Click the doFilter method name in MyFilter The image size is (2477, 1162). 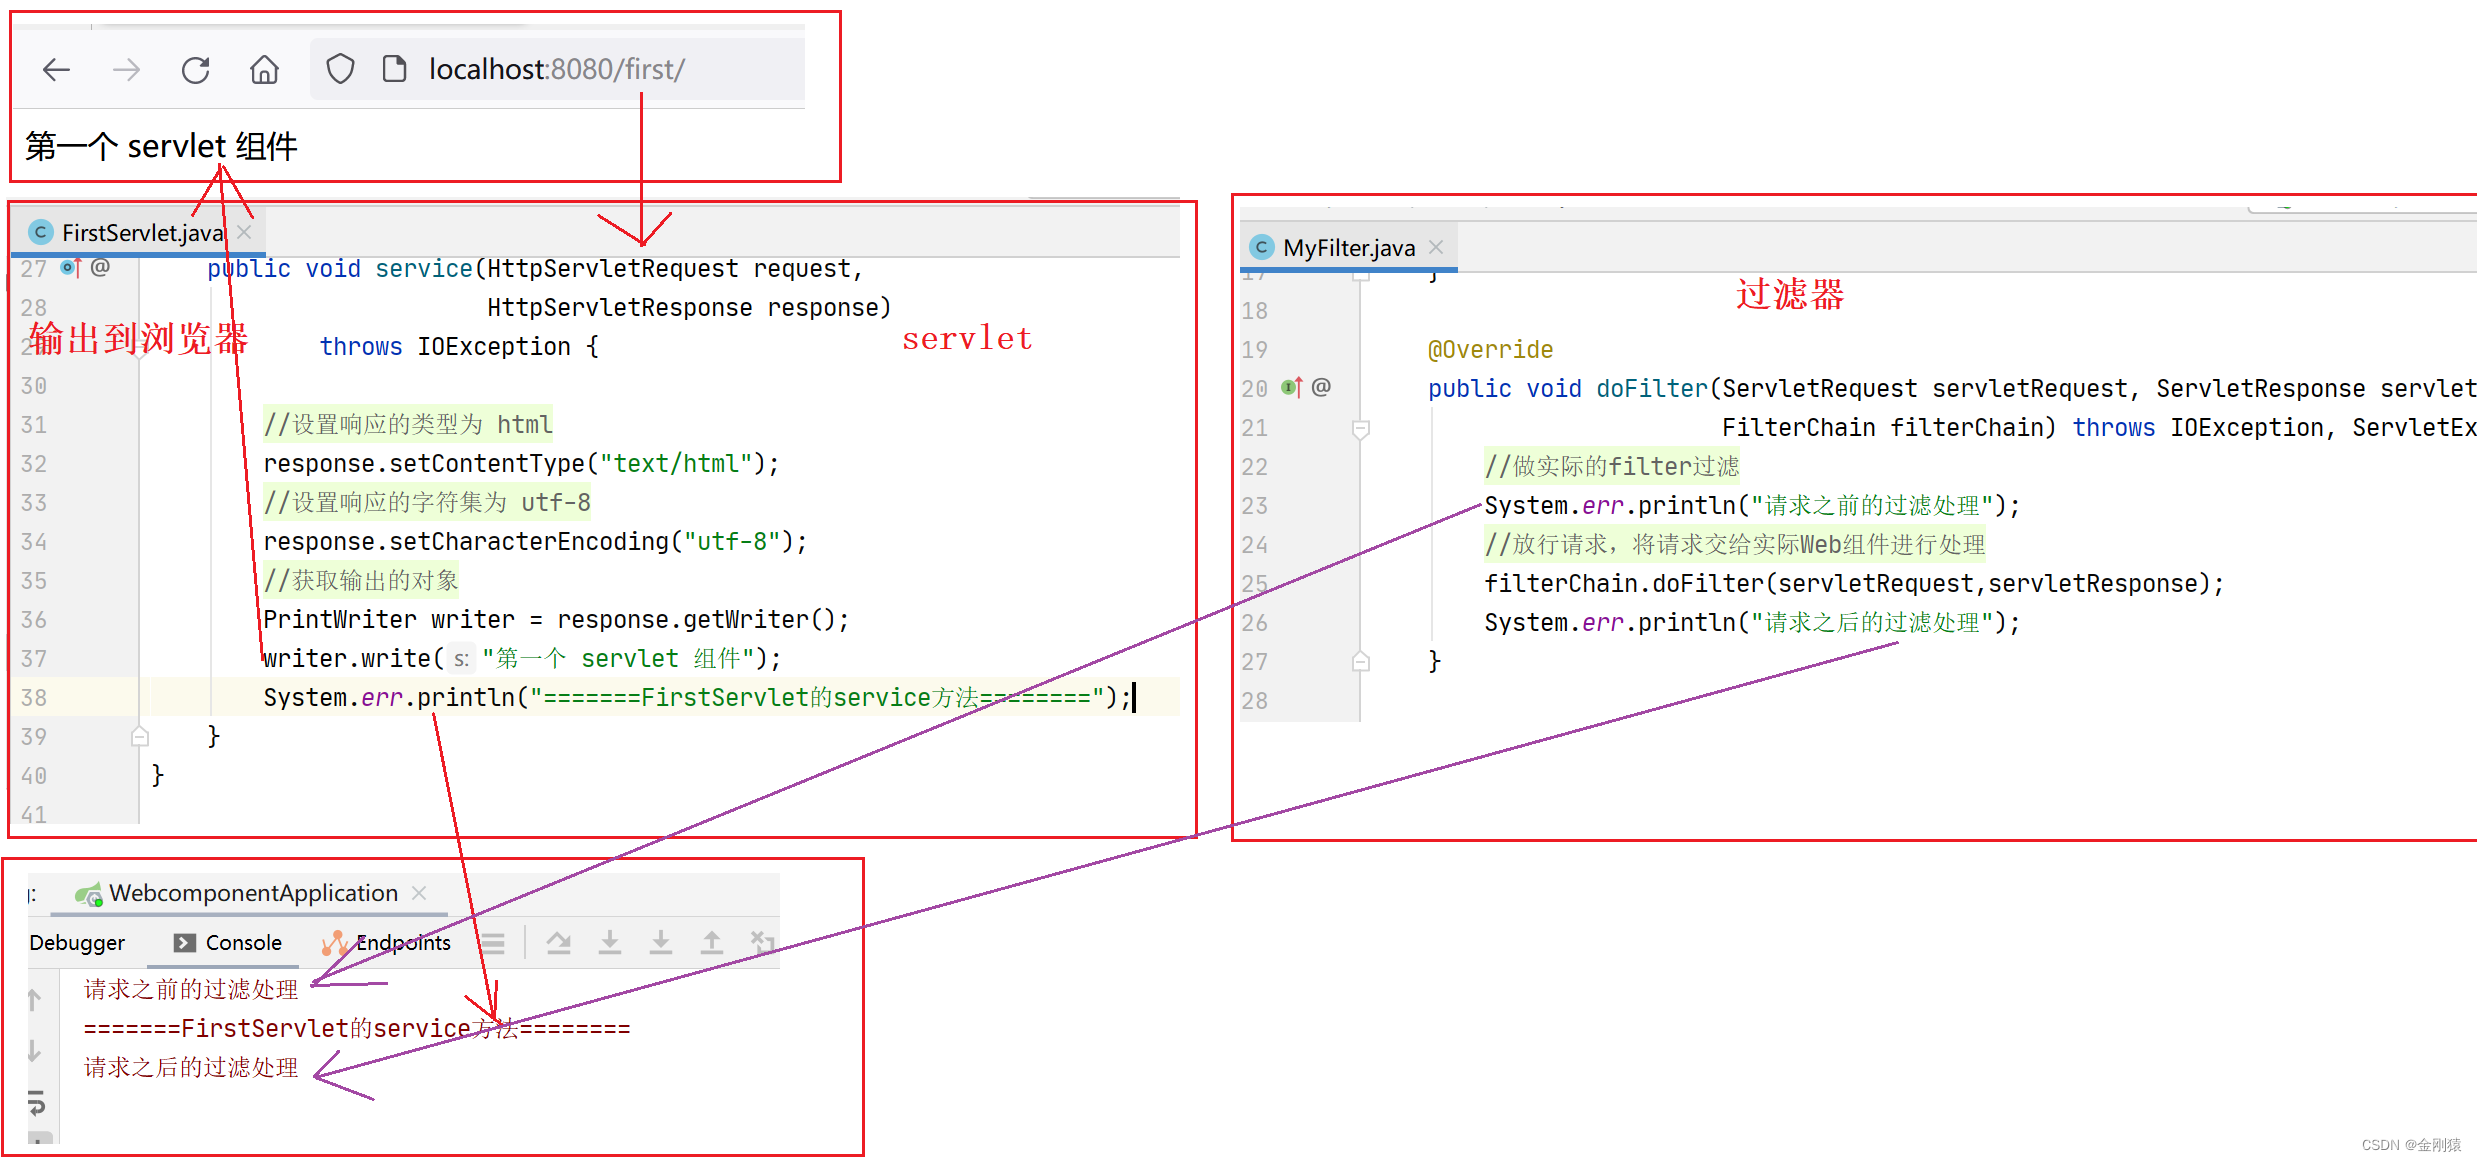coord(1652,389)
